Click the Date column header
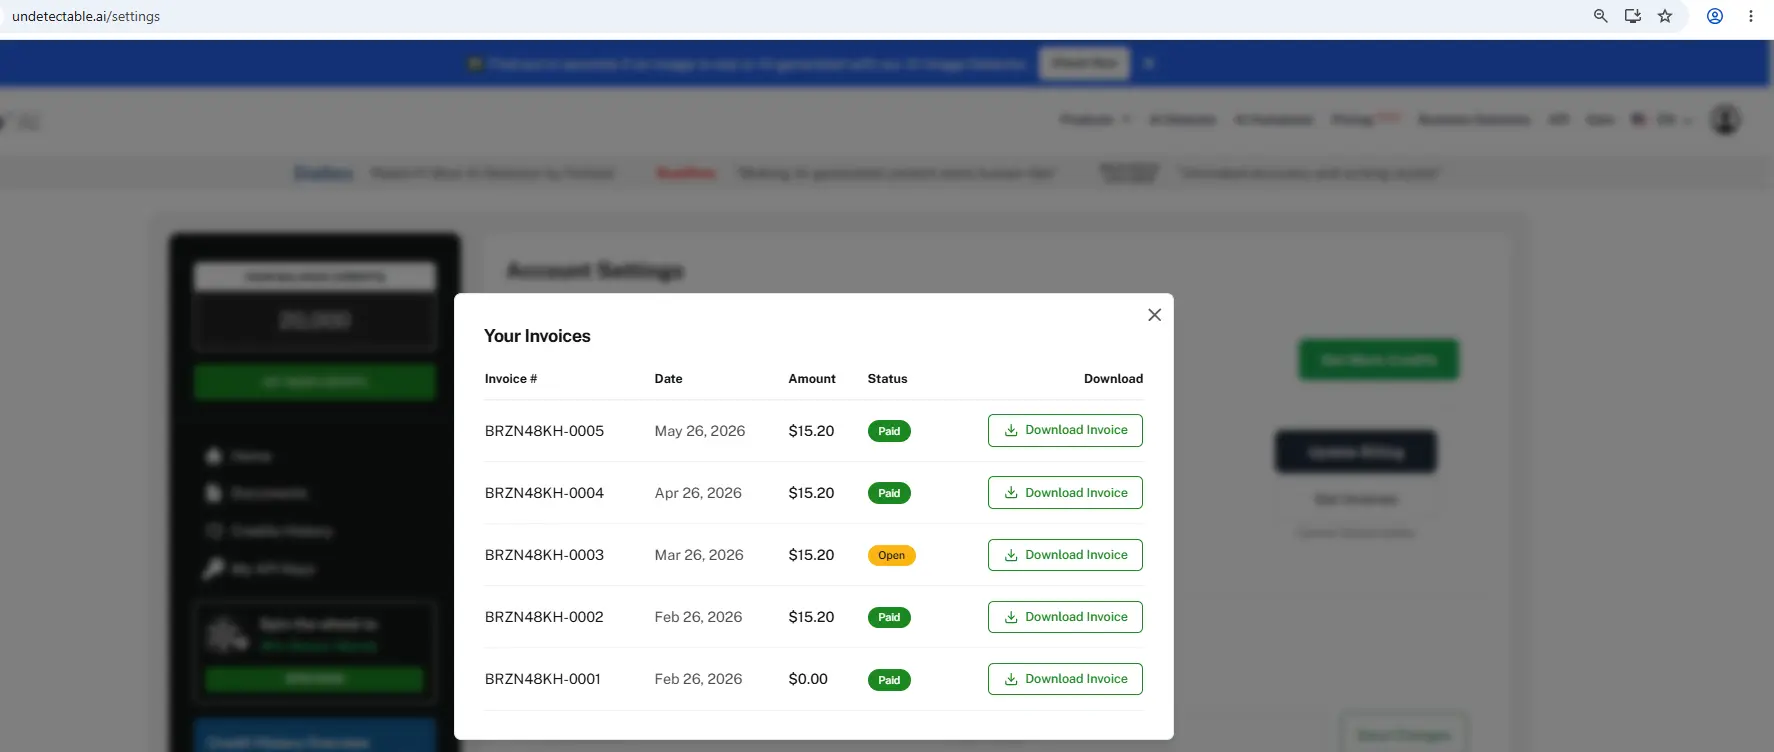The height and width of the screenshot is (752, 1774). tap(668, 379)
